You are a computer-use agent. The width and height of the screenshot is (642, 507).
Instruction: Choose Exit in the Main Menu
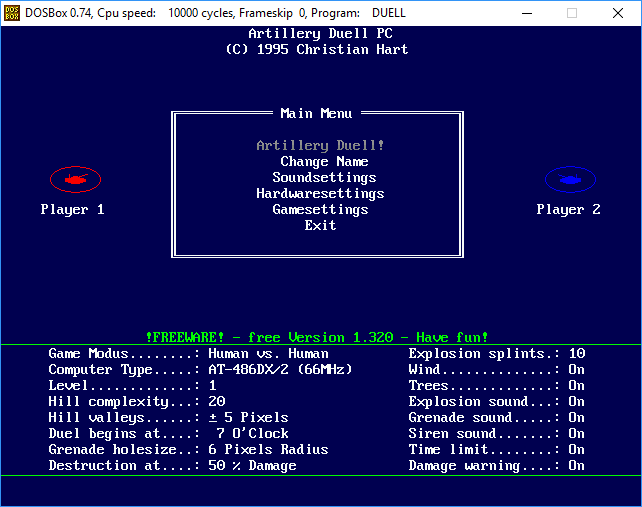tap(320, 225)
